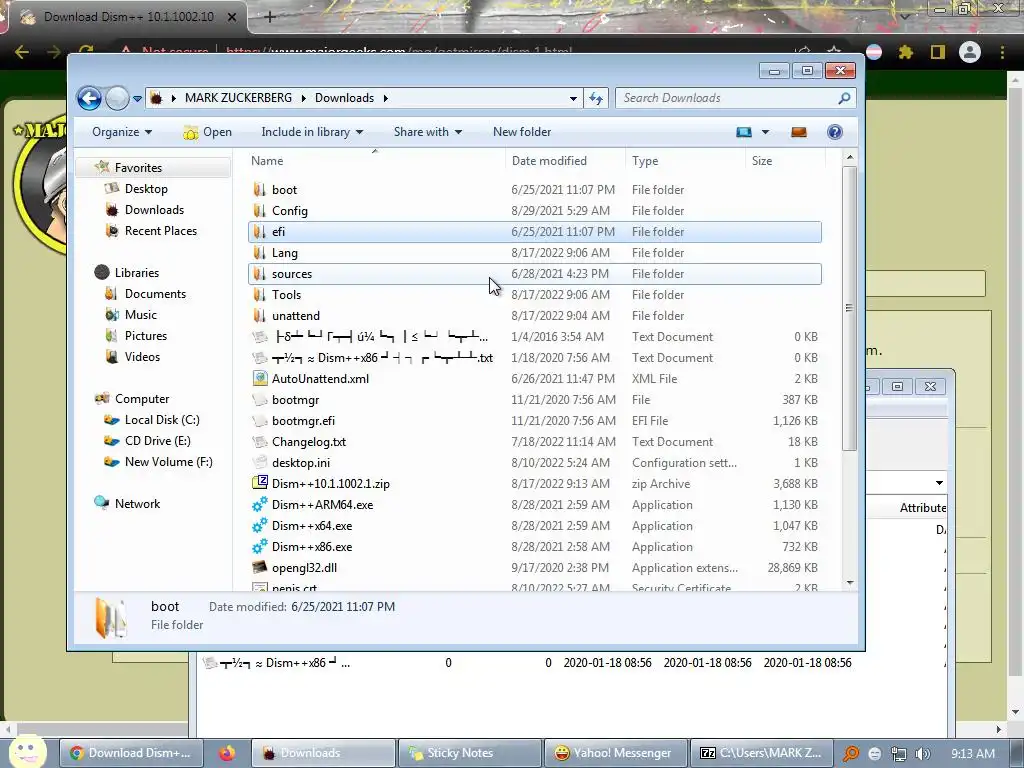The image size is (1024, 768).
Task: Toggle the preview pane icon
Action: (799, 132)
